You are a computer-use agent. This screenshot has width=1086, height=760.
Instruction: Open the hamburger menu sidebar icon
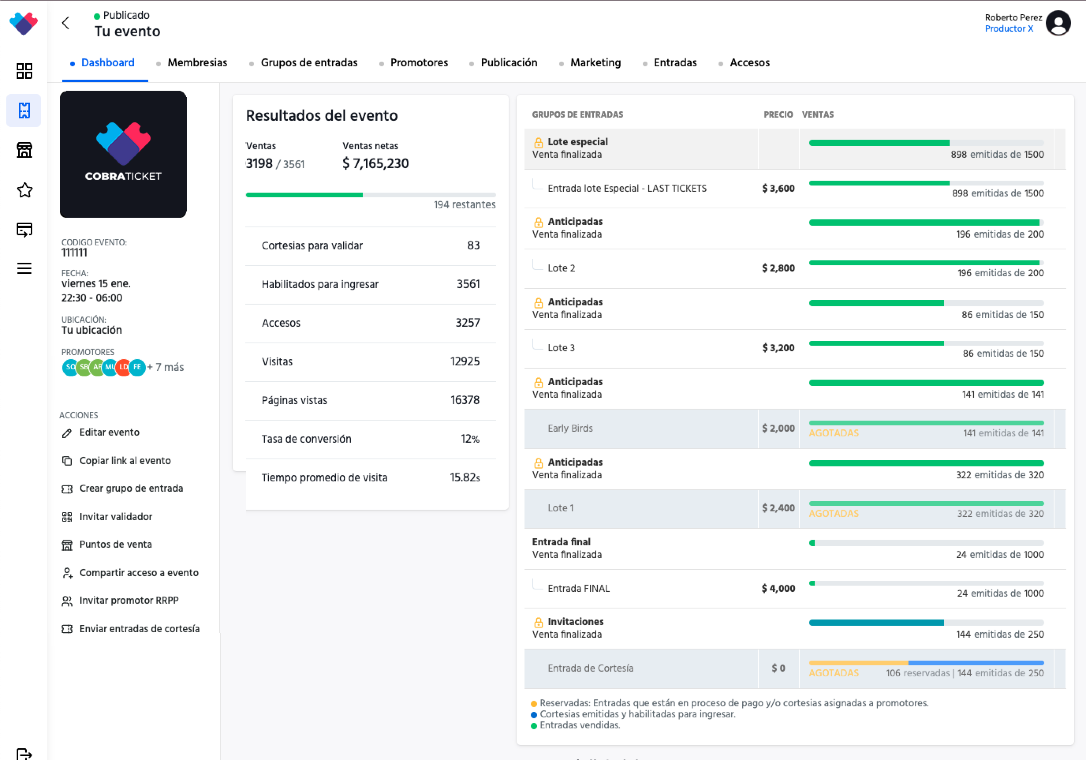click(x=24, y=269)
